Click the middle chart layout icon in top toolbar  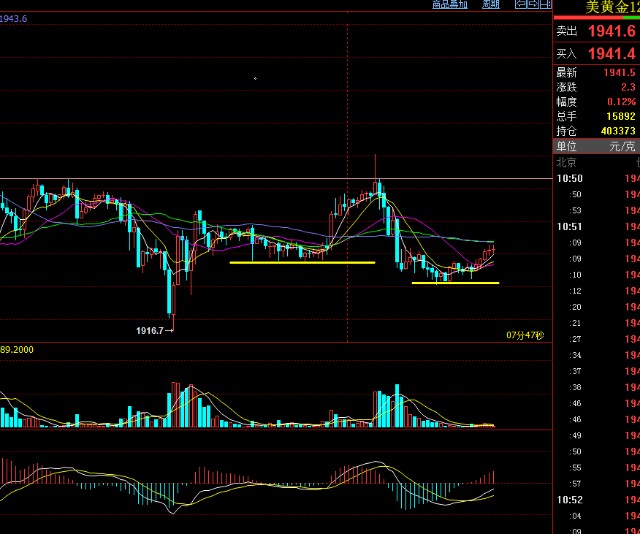532,5
